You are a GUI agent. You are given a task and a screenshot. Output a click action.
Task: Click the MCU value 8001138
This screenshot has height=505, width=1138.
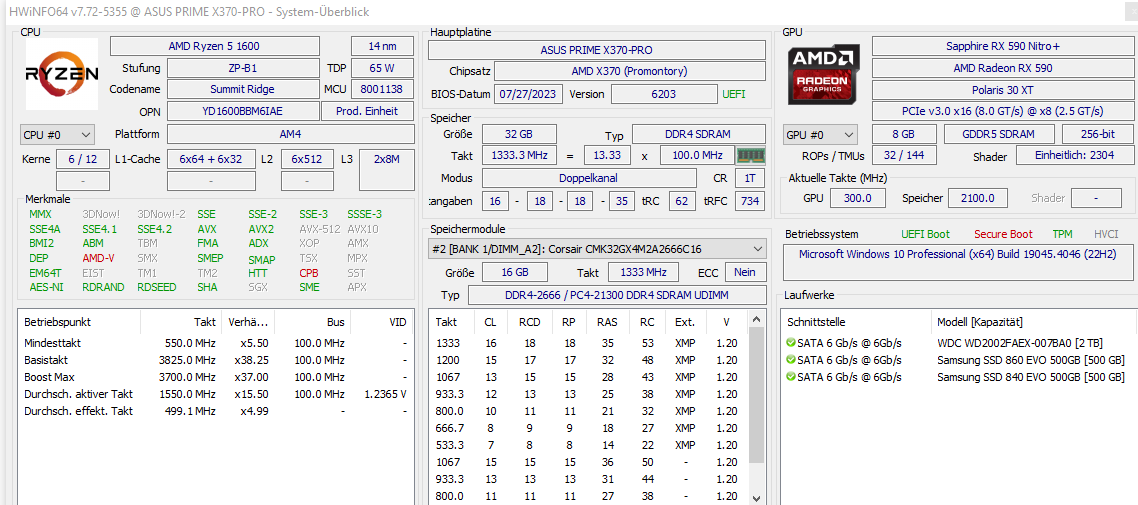(x=382, y=89)
